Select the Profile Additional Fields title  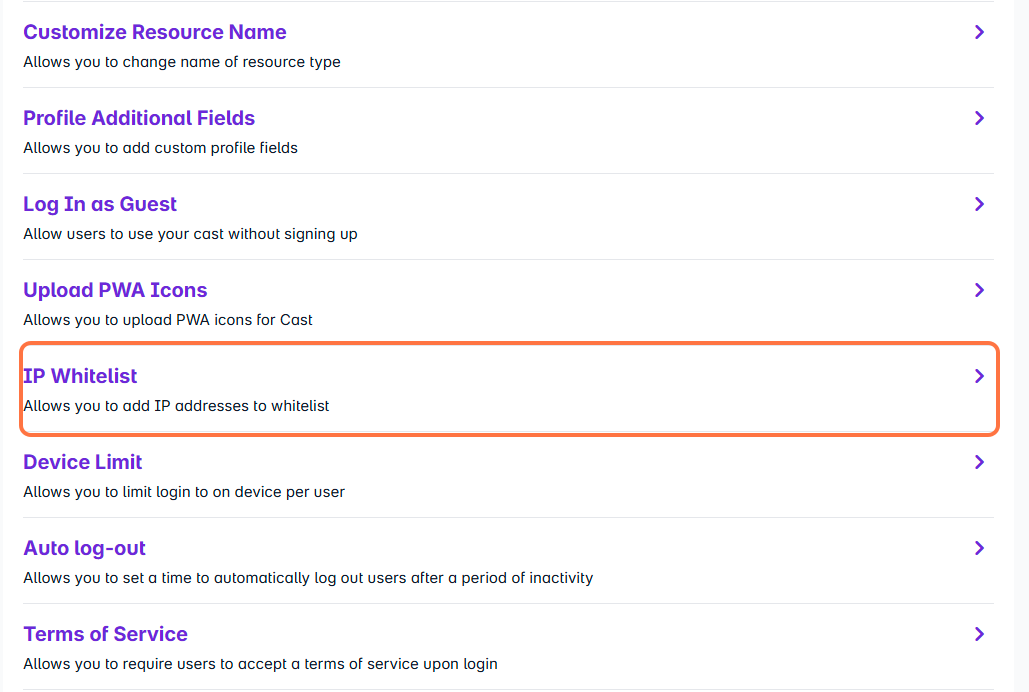click(x=139, y=118)
